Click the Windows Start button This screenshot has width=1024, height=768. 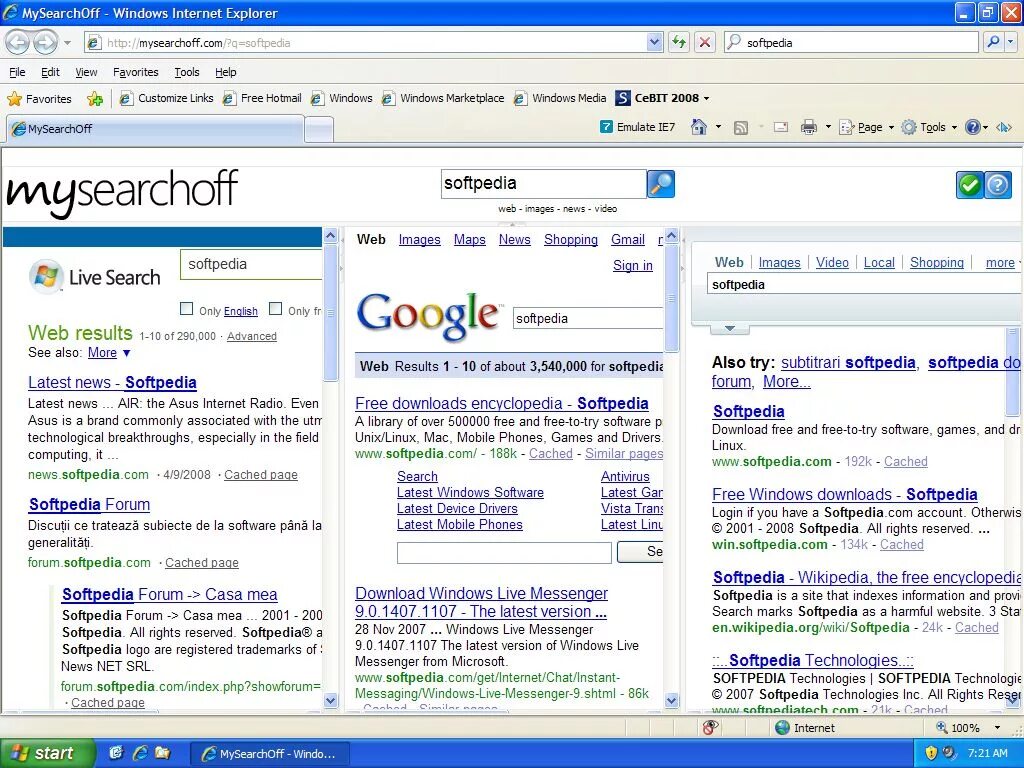point(48,754)
